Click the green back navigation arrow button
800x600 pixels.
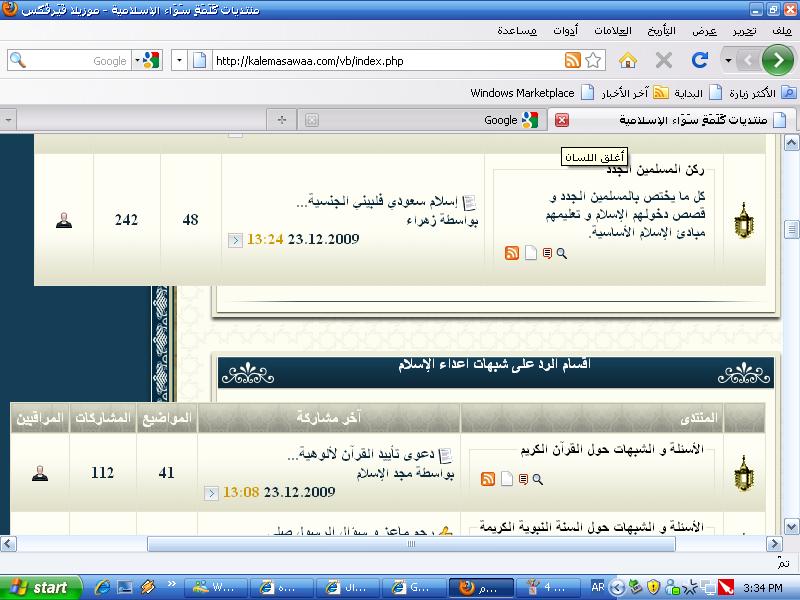click(x=777, y=61)
